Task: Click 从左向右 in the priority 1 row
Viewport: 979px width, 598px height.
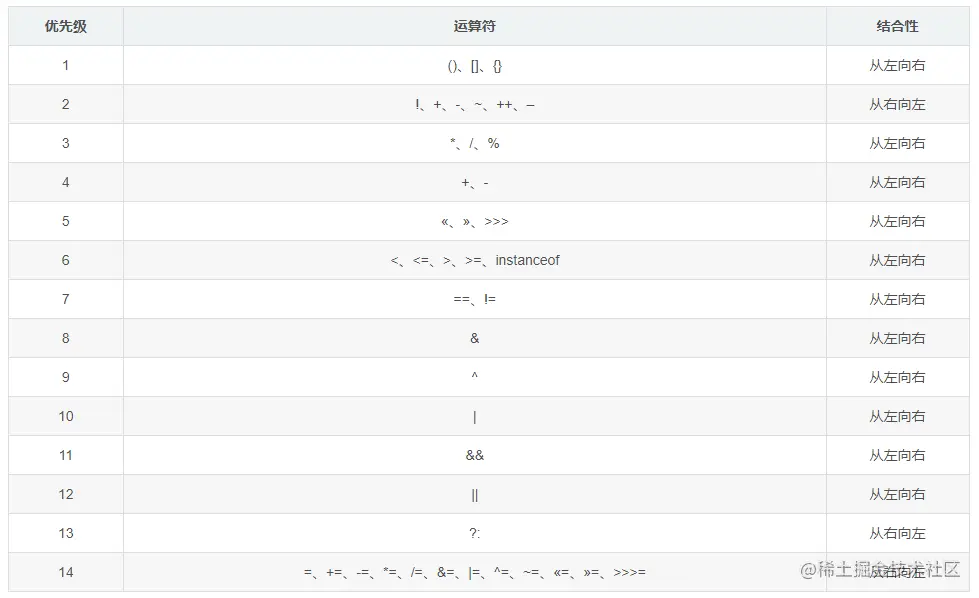Action: coord(897,65)
